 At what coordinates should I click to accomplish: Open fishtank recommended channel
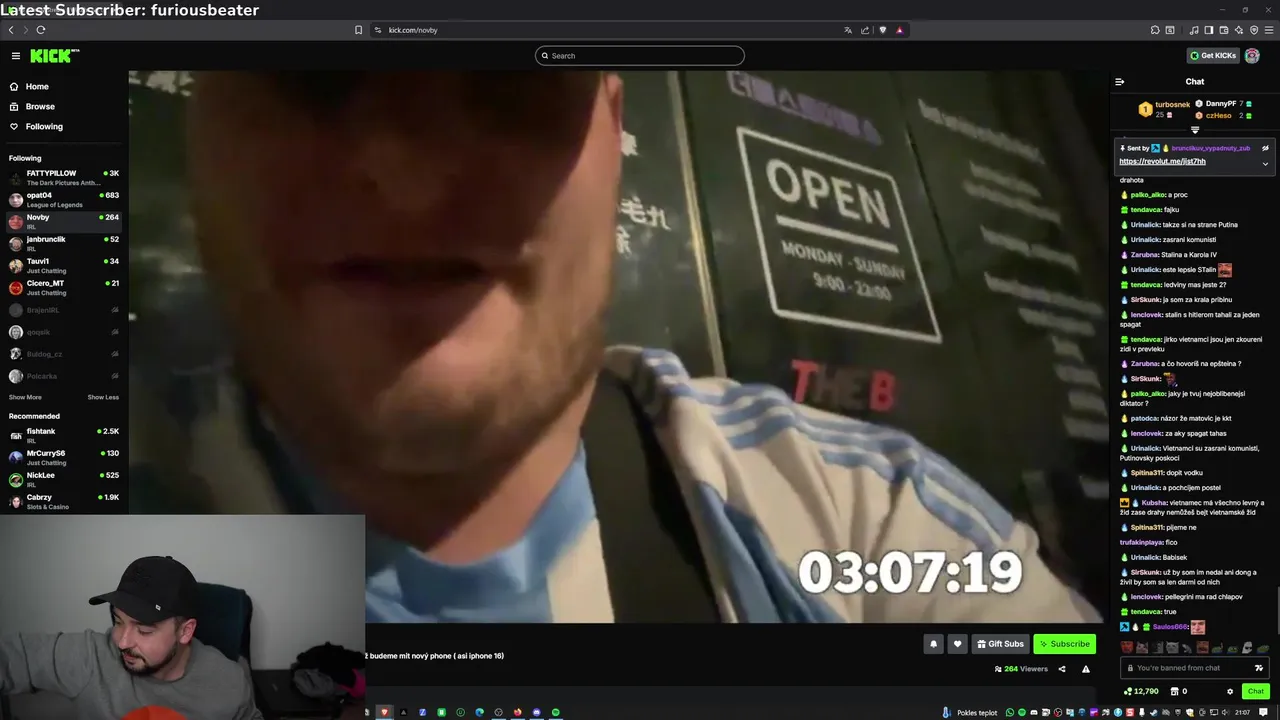pos(62,435)
